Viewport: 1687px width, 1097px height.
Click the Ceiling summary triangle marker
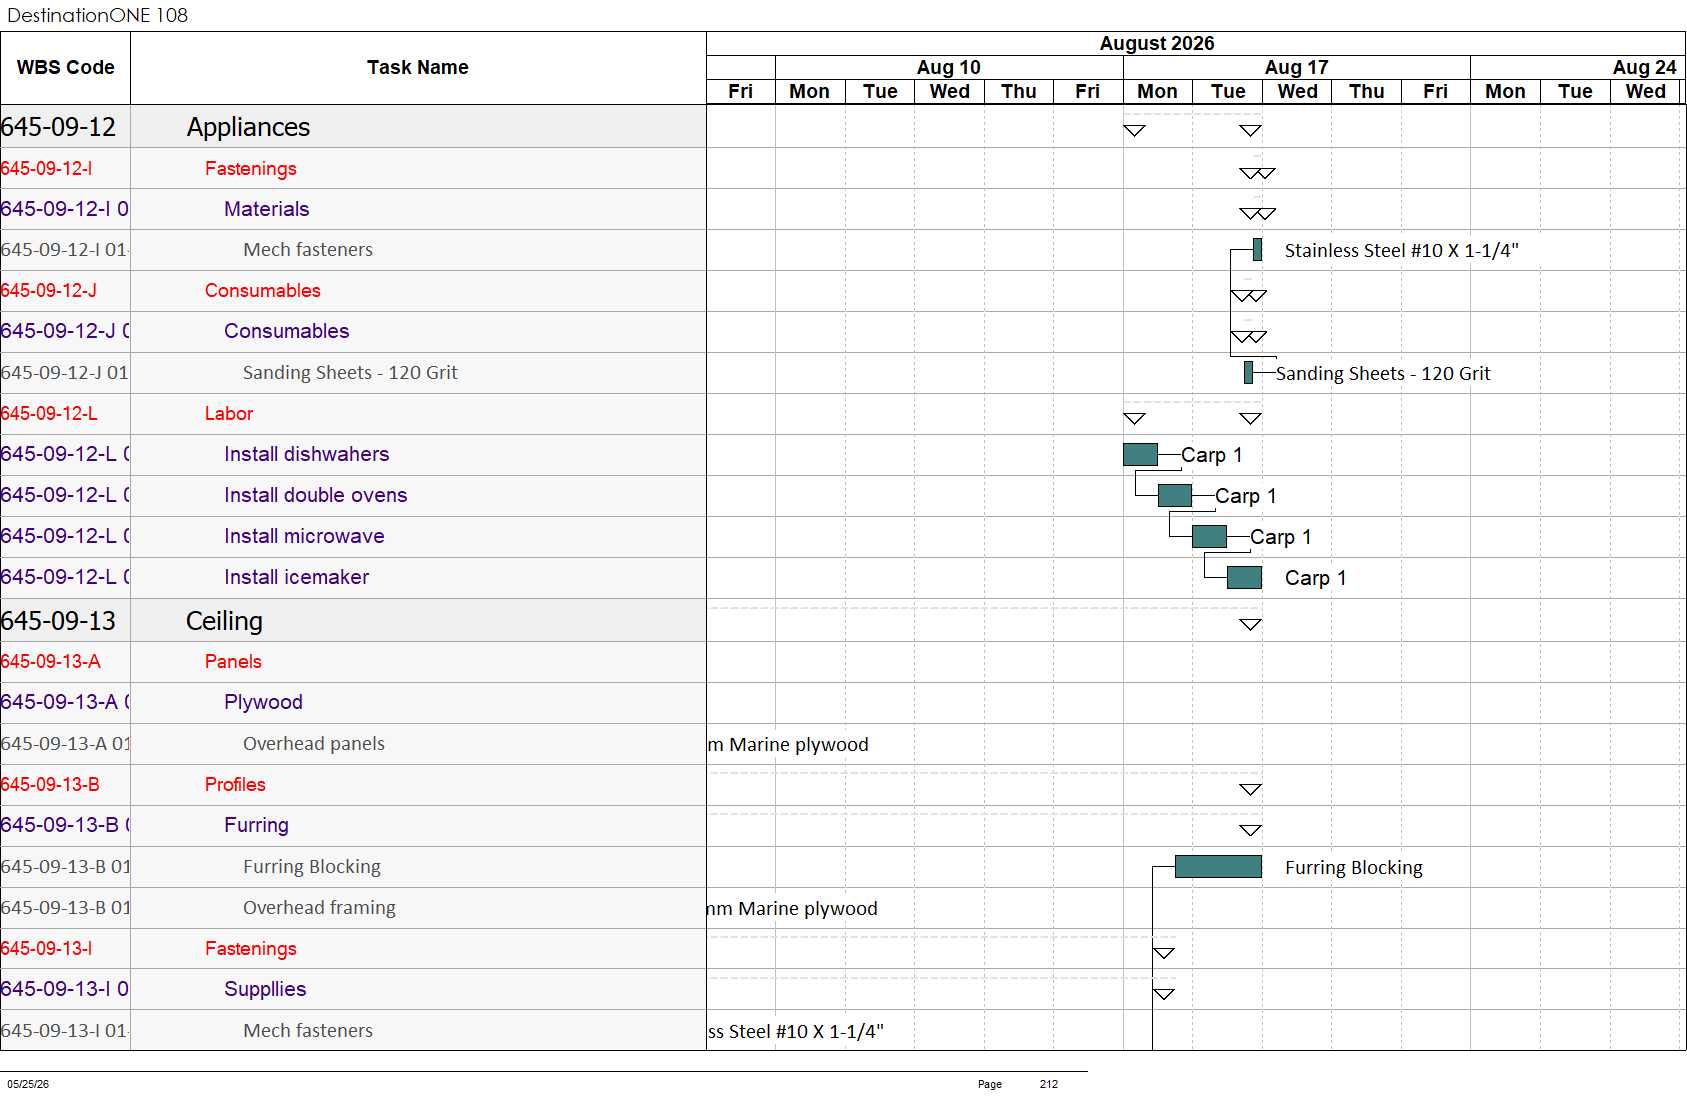[x=1250, y=625]
